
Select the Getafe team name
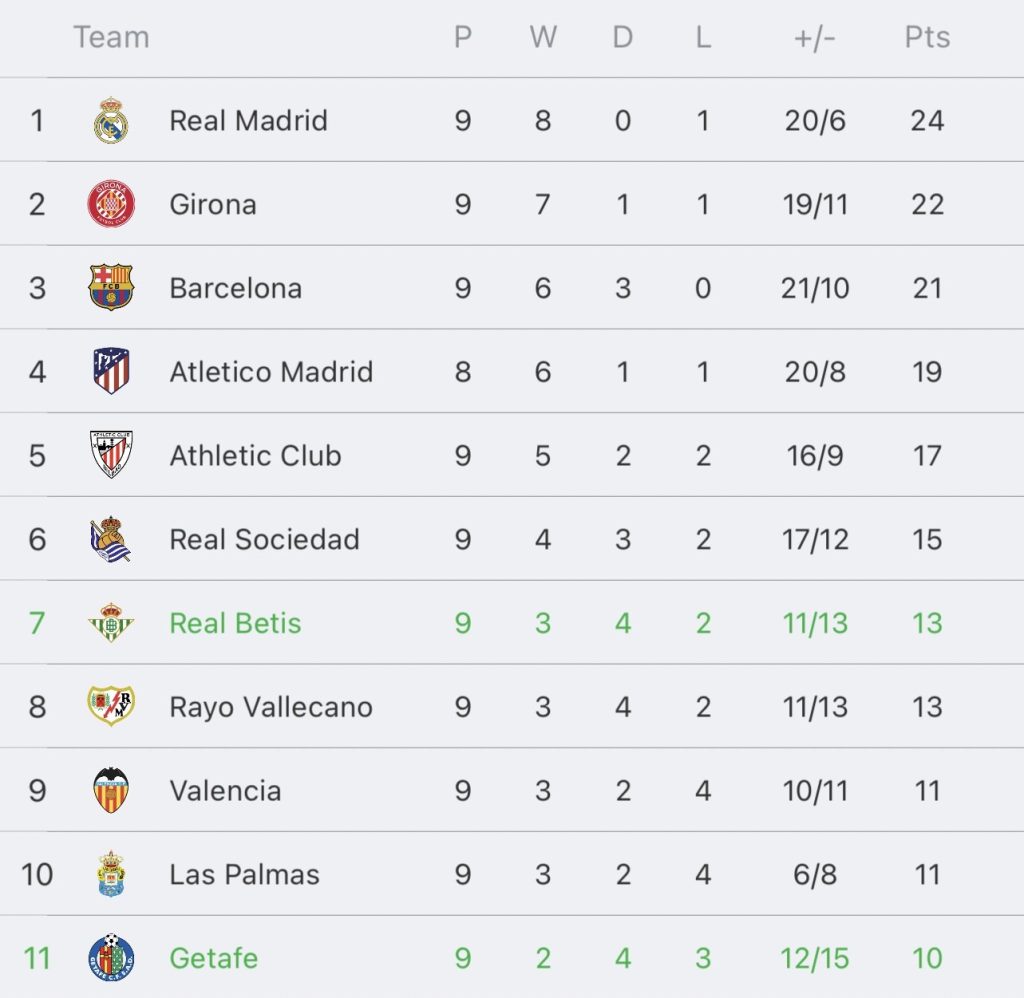point(214,958)
